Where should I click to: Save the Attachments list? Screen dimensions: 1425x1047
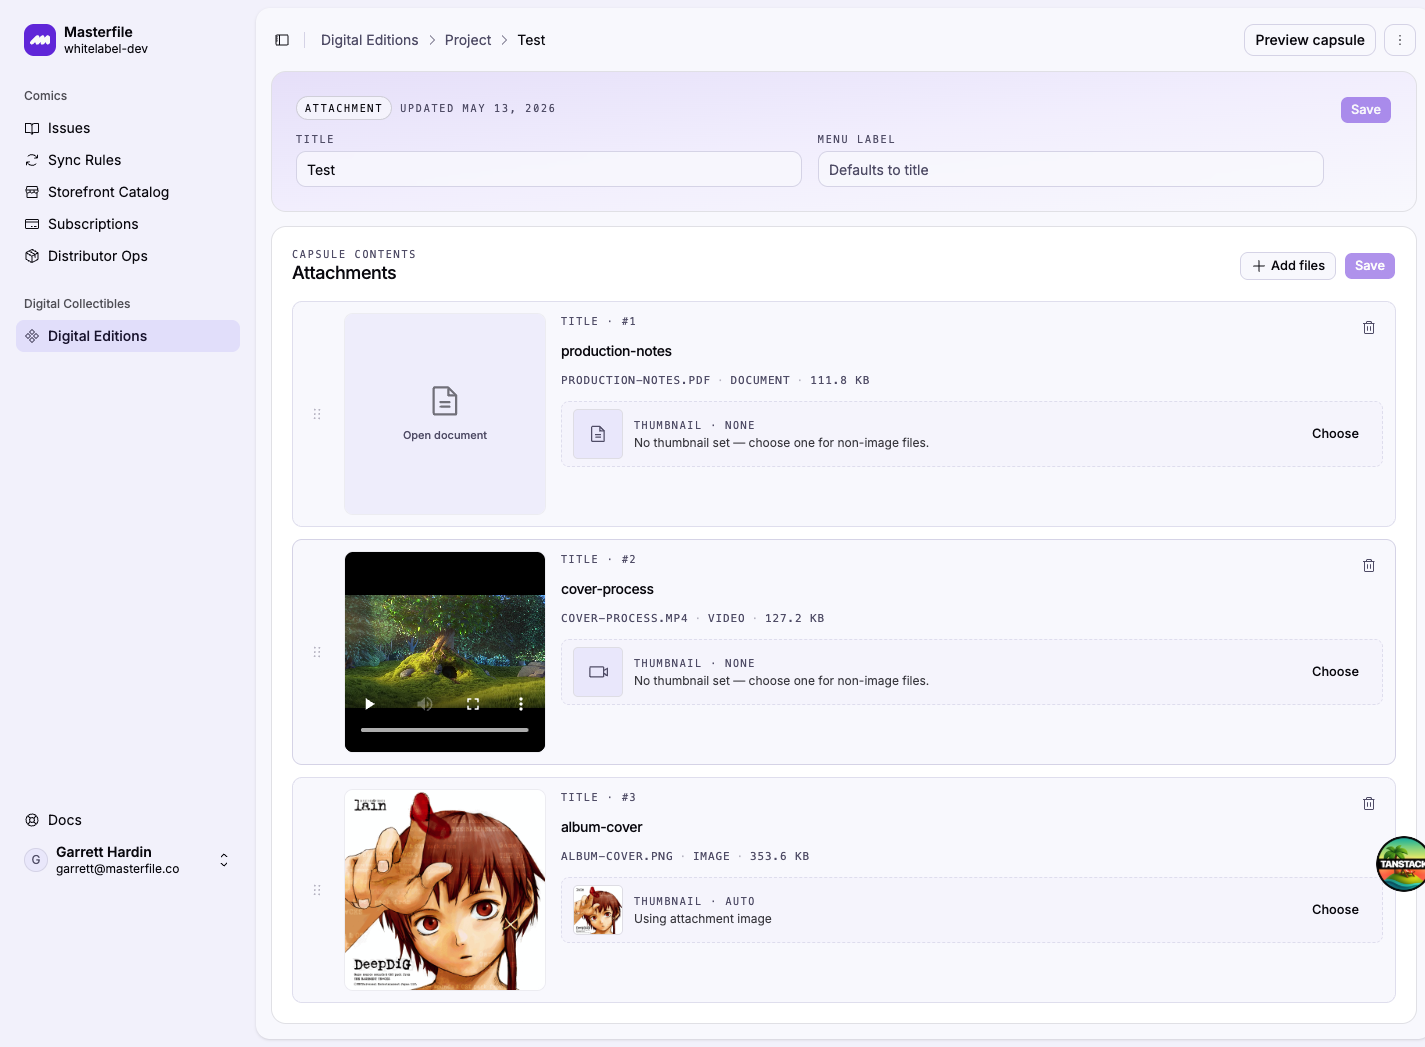pos(1370,266)
